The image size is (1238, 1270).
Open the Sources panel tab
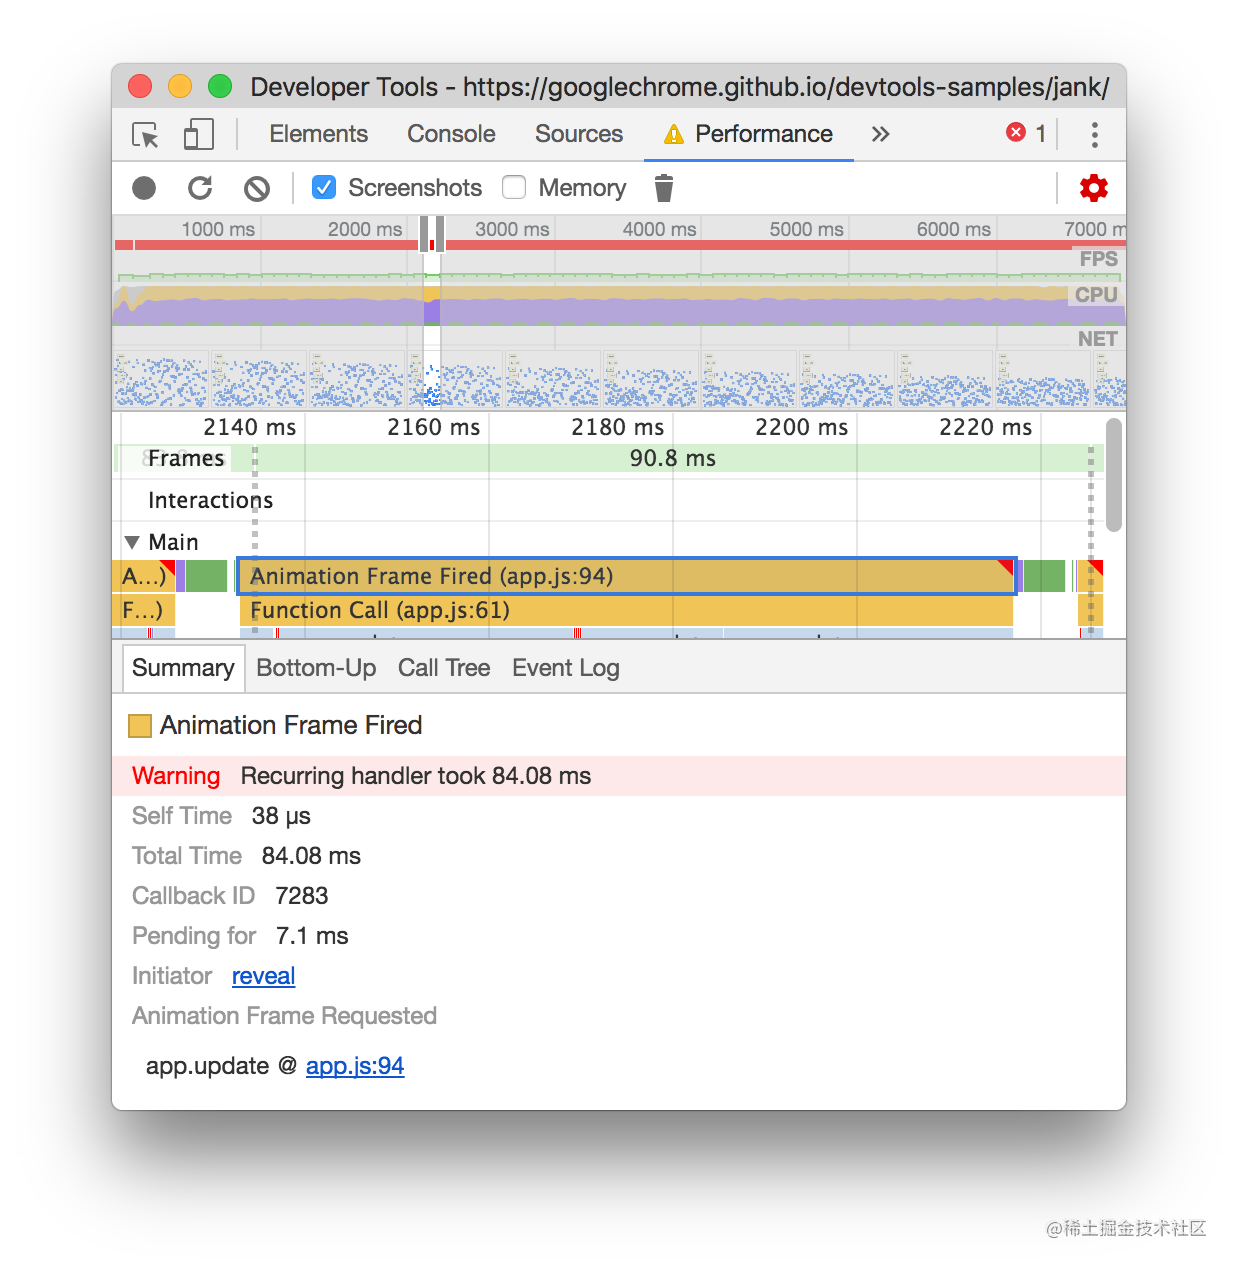tap(579, 134)
